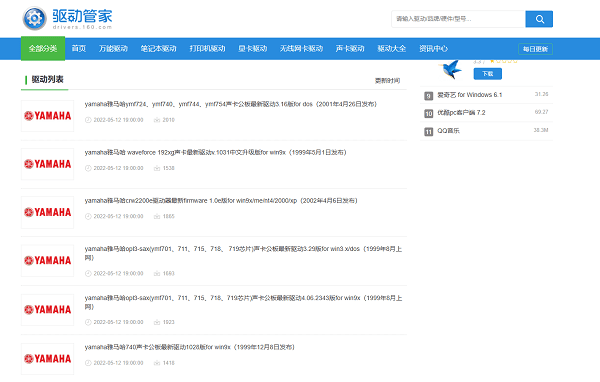Select the 驱动列表 tab heading
The height and width of the screenshot is (382, 600).
[47, 80]
